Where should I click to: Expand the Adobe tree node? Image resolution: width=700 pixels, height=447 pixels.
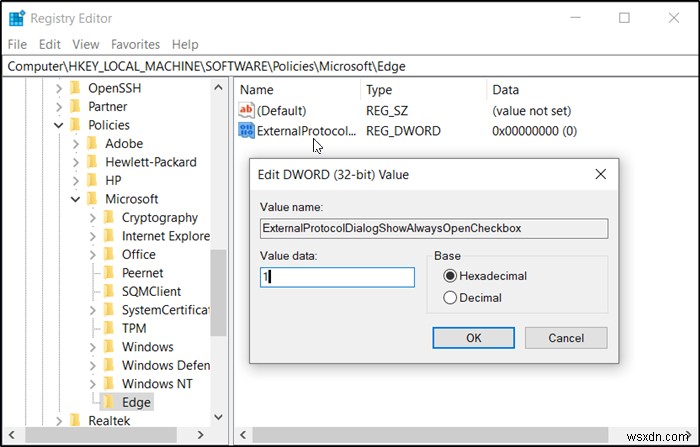(x=75, y=144)
